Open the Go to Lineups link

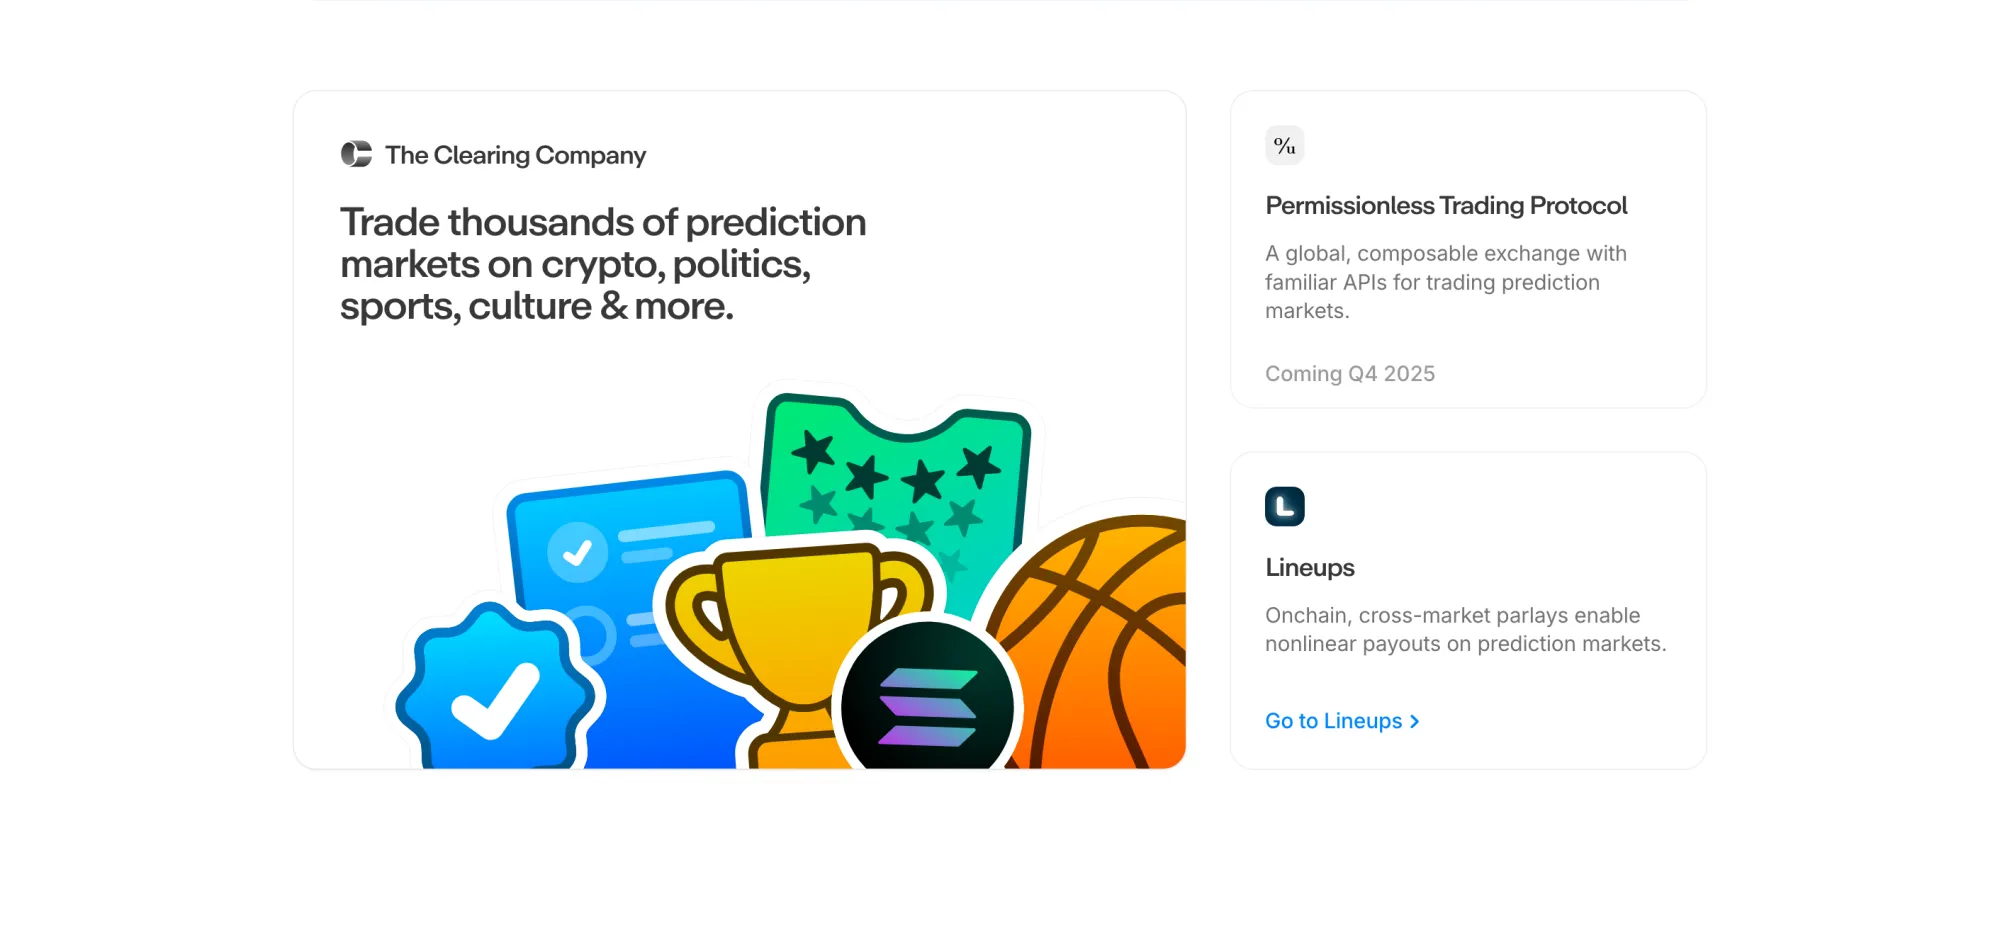coord(1333,721)
